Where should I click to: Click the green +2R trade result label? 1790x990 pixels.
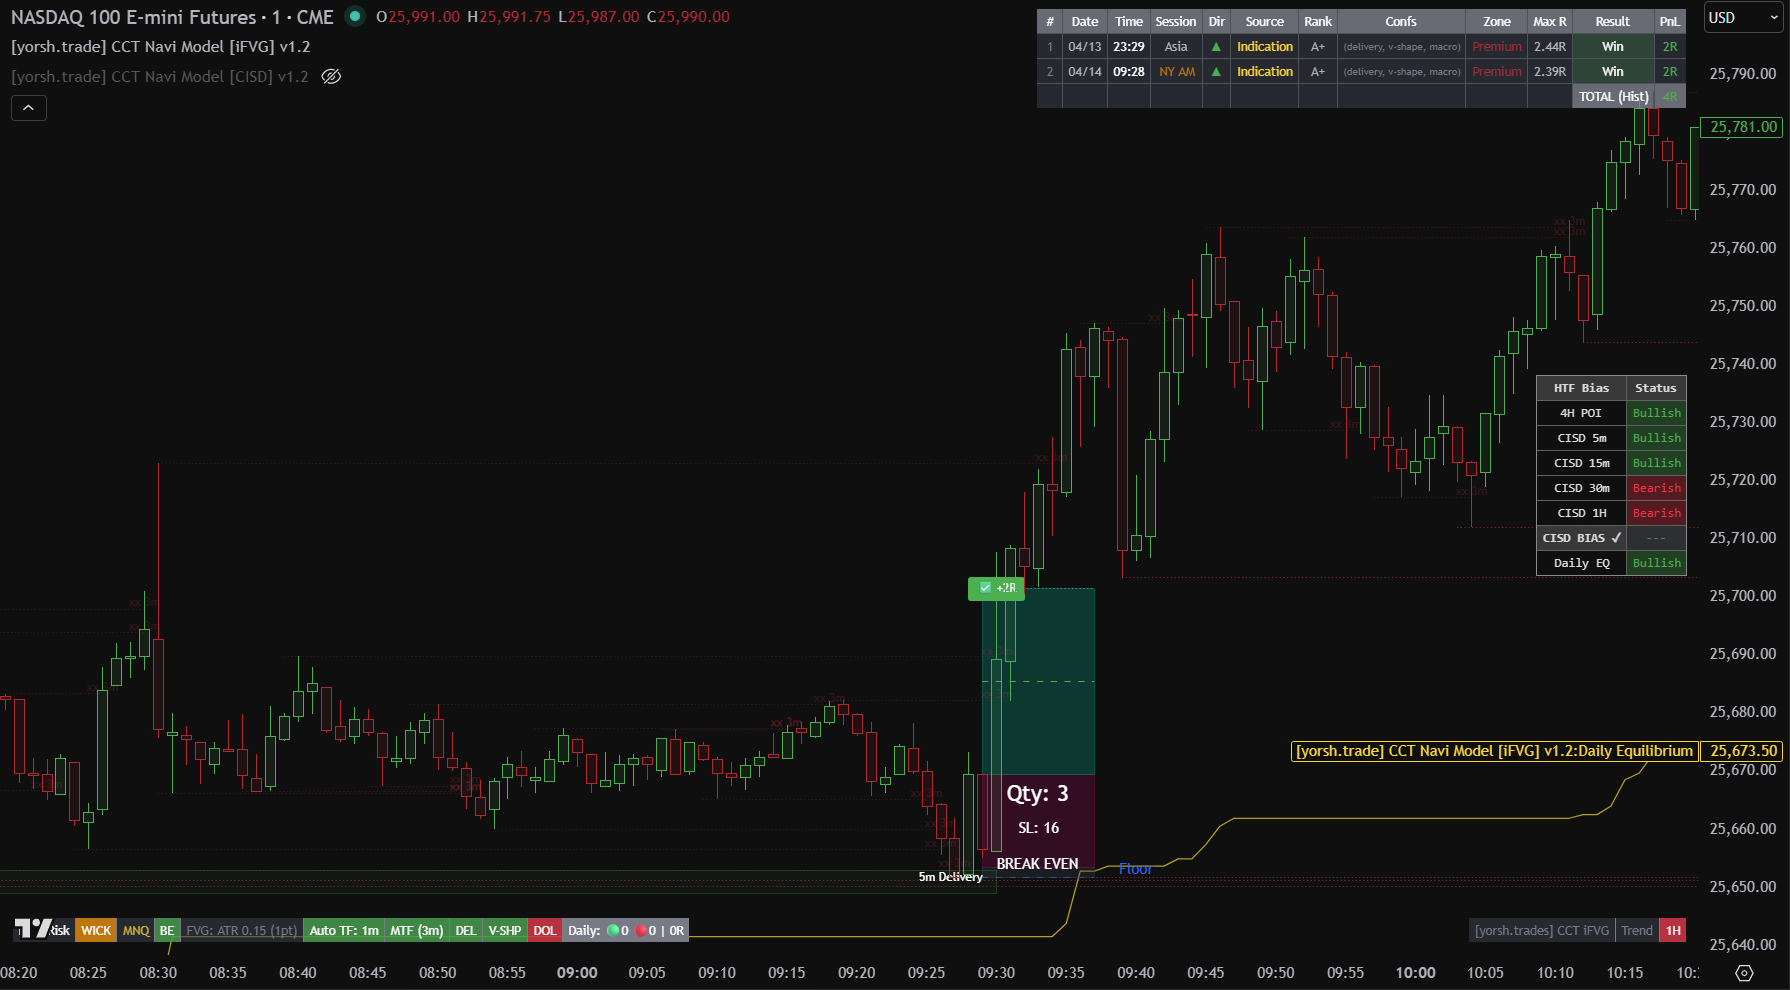(x=996, y=588)
